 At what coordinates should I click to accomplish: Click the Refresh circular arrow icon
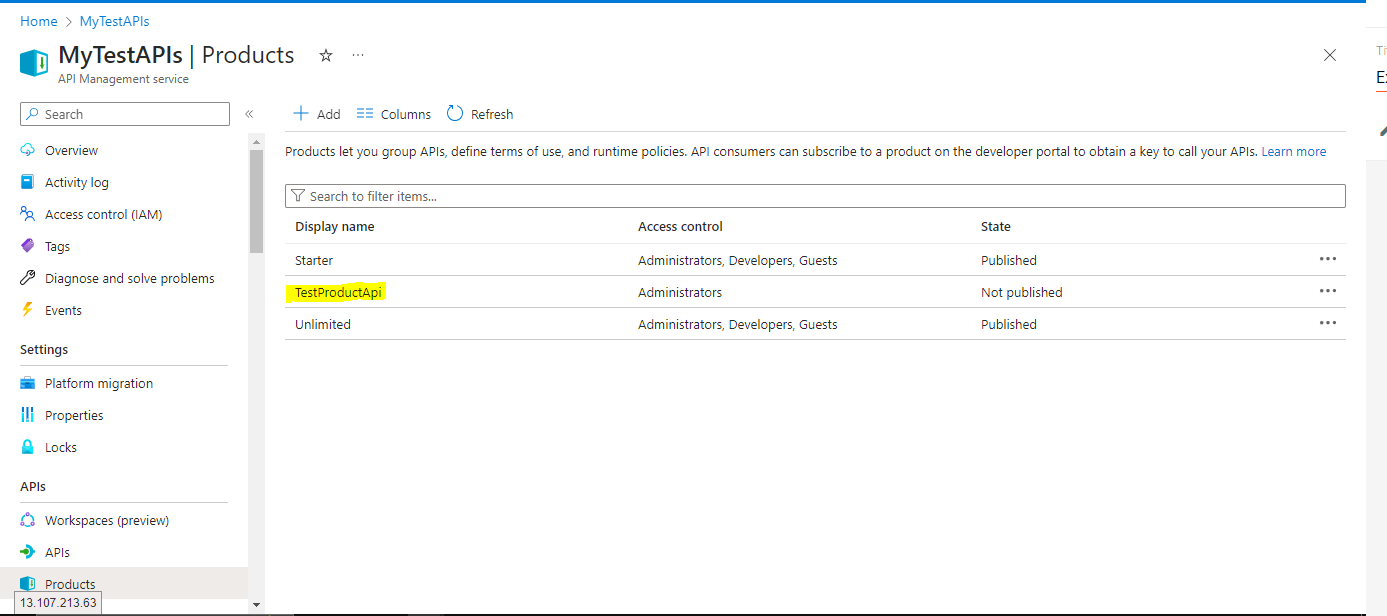point(455,114)
